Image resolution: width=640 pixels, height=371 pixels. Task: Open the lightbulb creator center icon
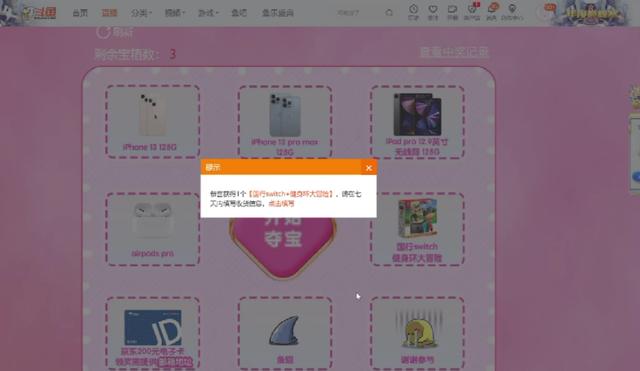point(512,12)
